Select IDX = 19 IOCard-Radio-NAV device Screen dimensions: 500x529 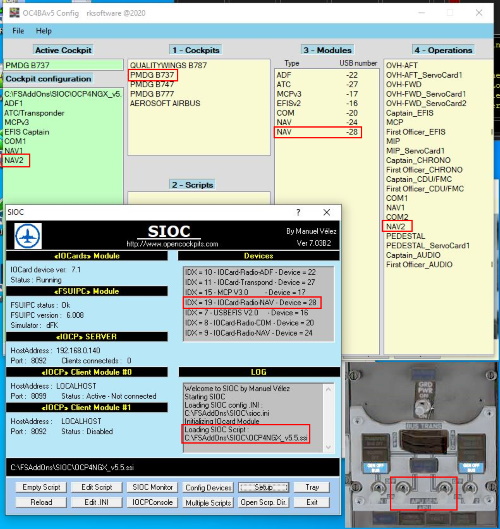(x=251, y=303)
